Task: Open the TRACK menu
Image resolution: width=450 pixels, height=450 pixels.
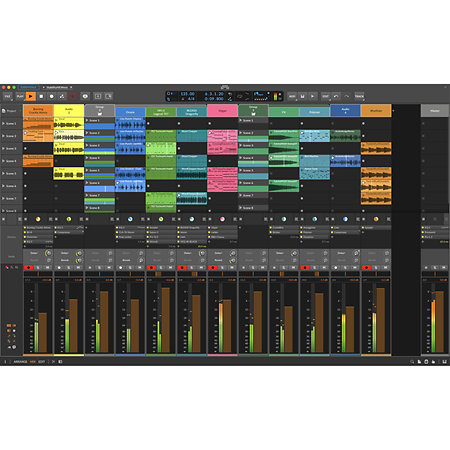Action: pos(359,96)
